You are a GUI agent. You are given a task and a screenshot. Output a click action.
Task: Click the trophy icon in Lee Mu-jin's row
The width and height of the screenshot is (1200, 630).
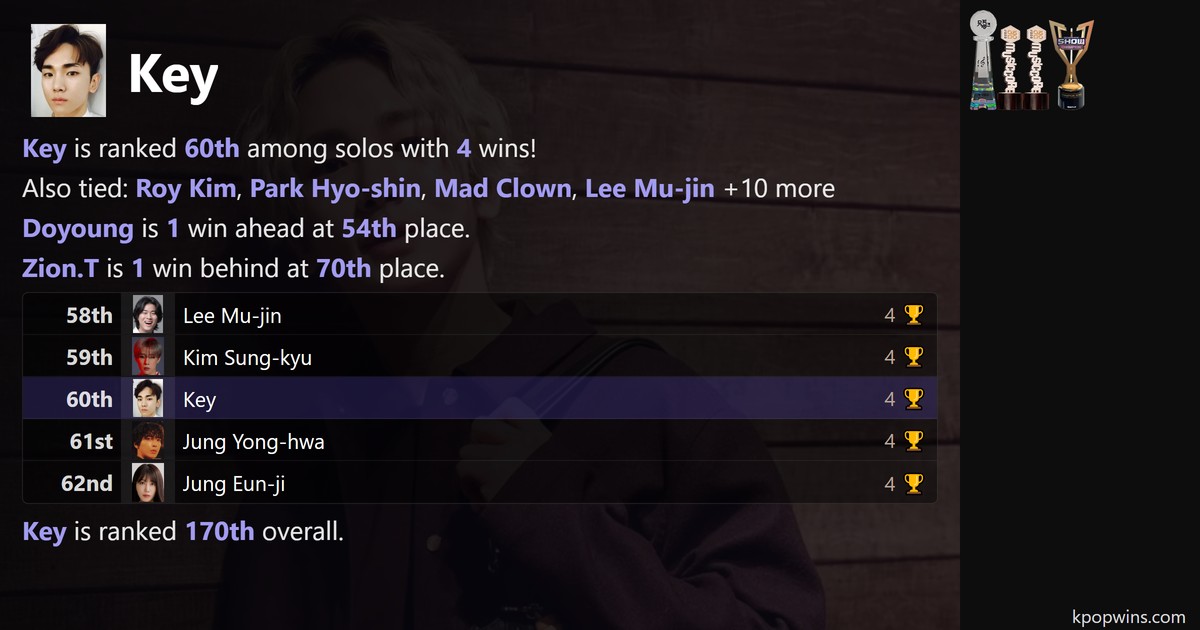point(913,316)
